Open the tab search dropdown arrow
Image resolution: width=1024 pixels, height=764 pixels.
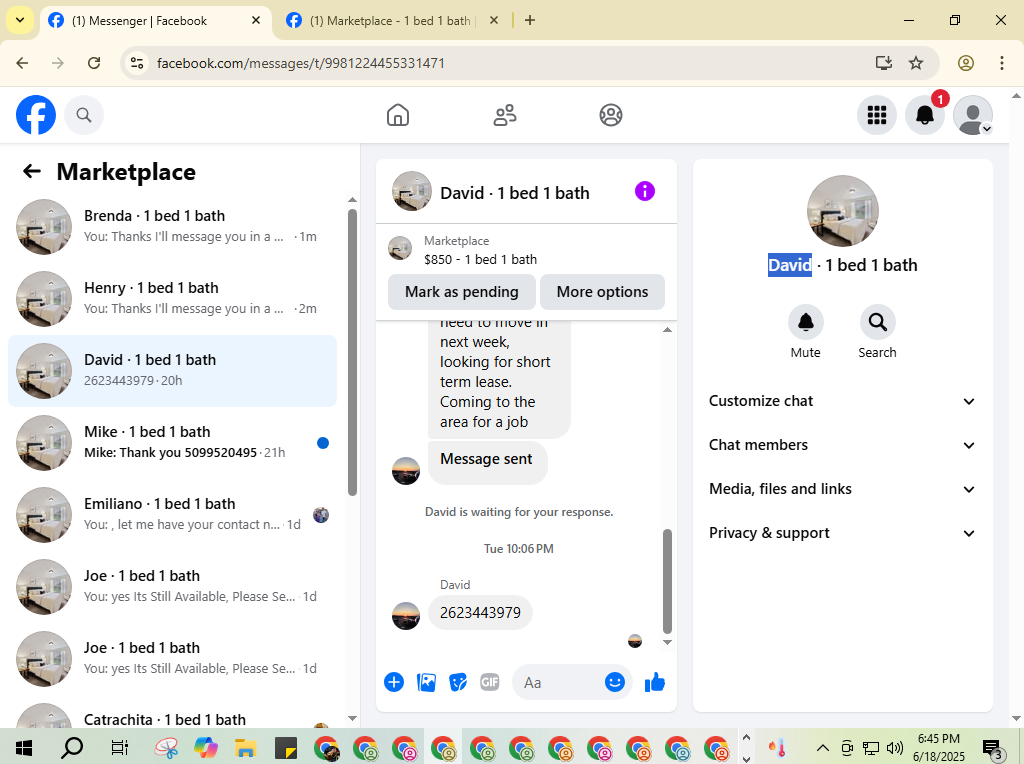pyautogui.click(x=20, y=20)
